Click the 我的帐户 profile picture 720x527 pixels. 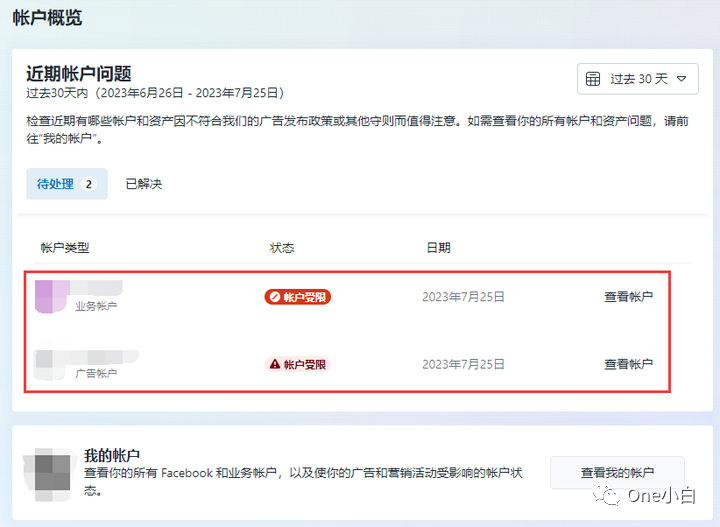coord(51,474)
